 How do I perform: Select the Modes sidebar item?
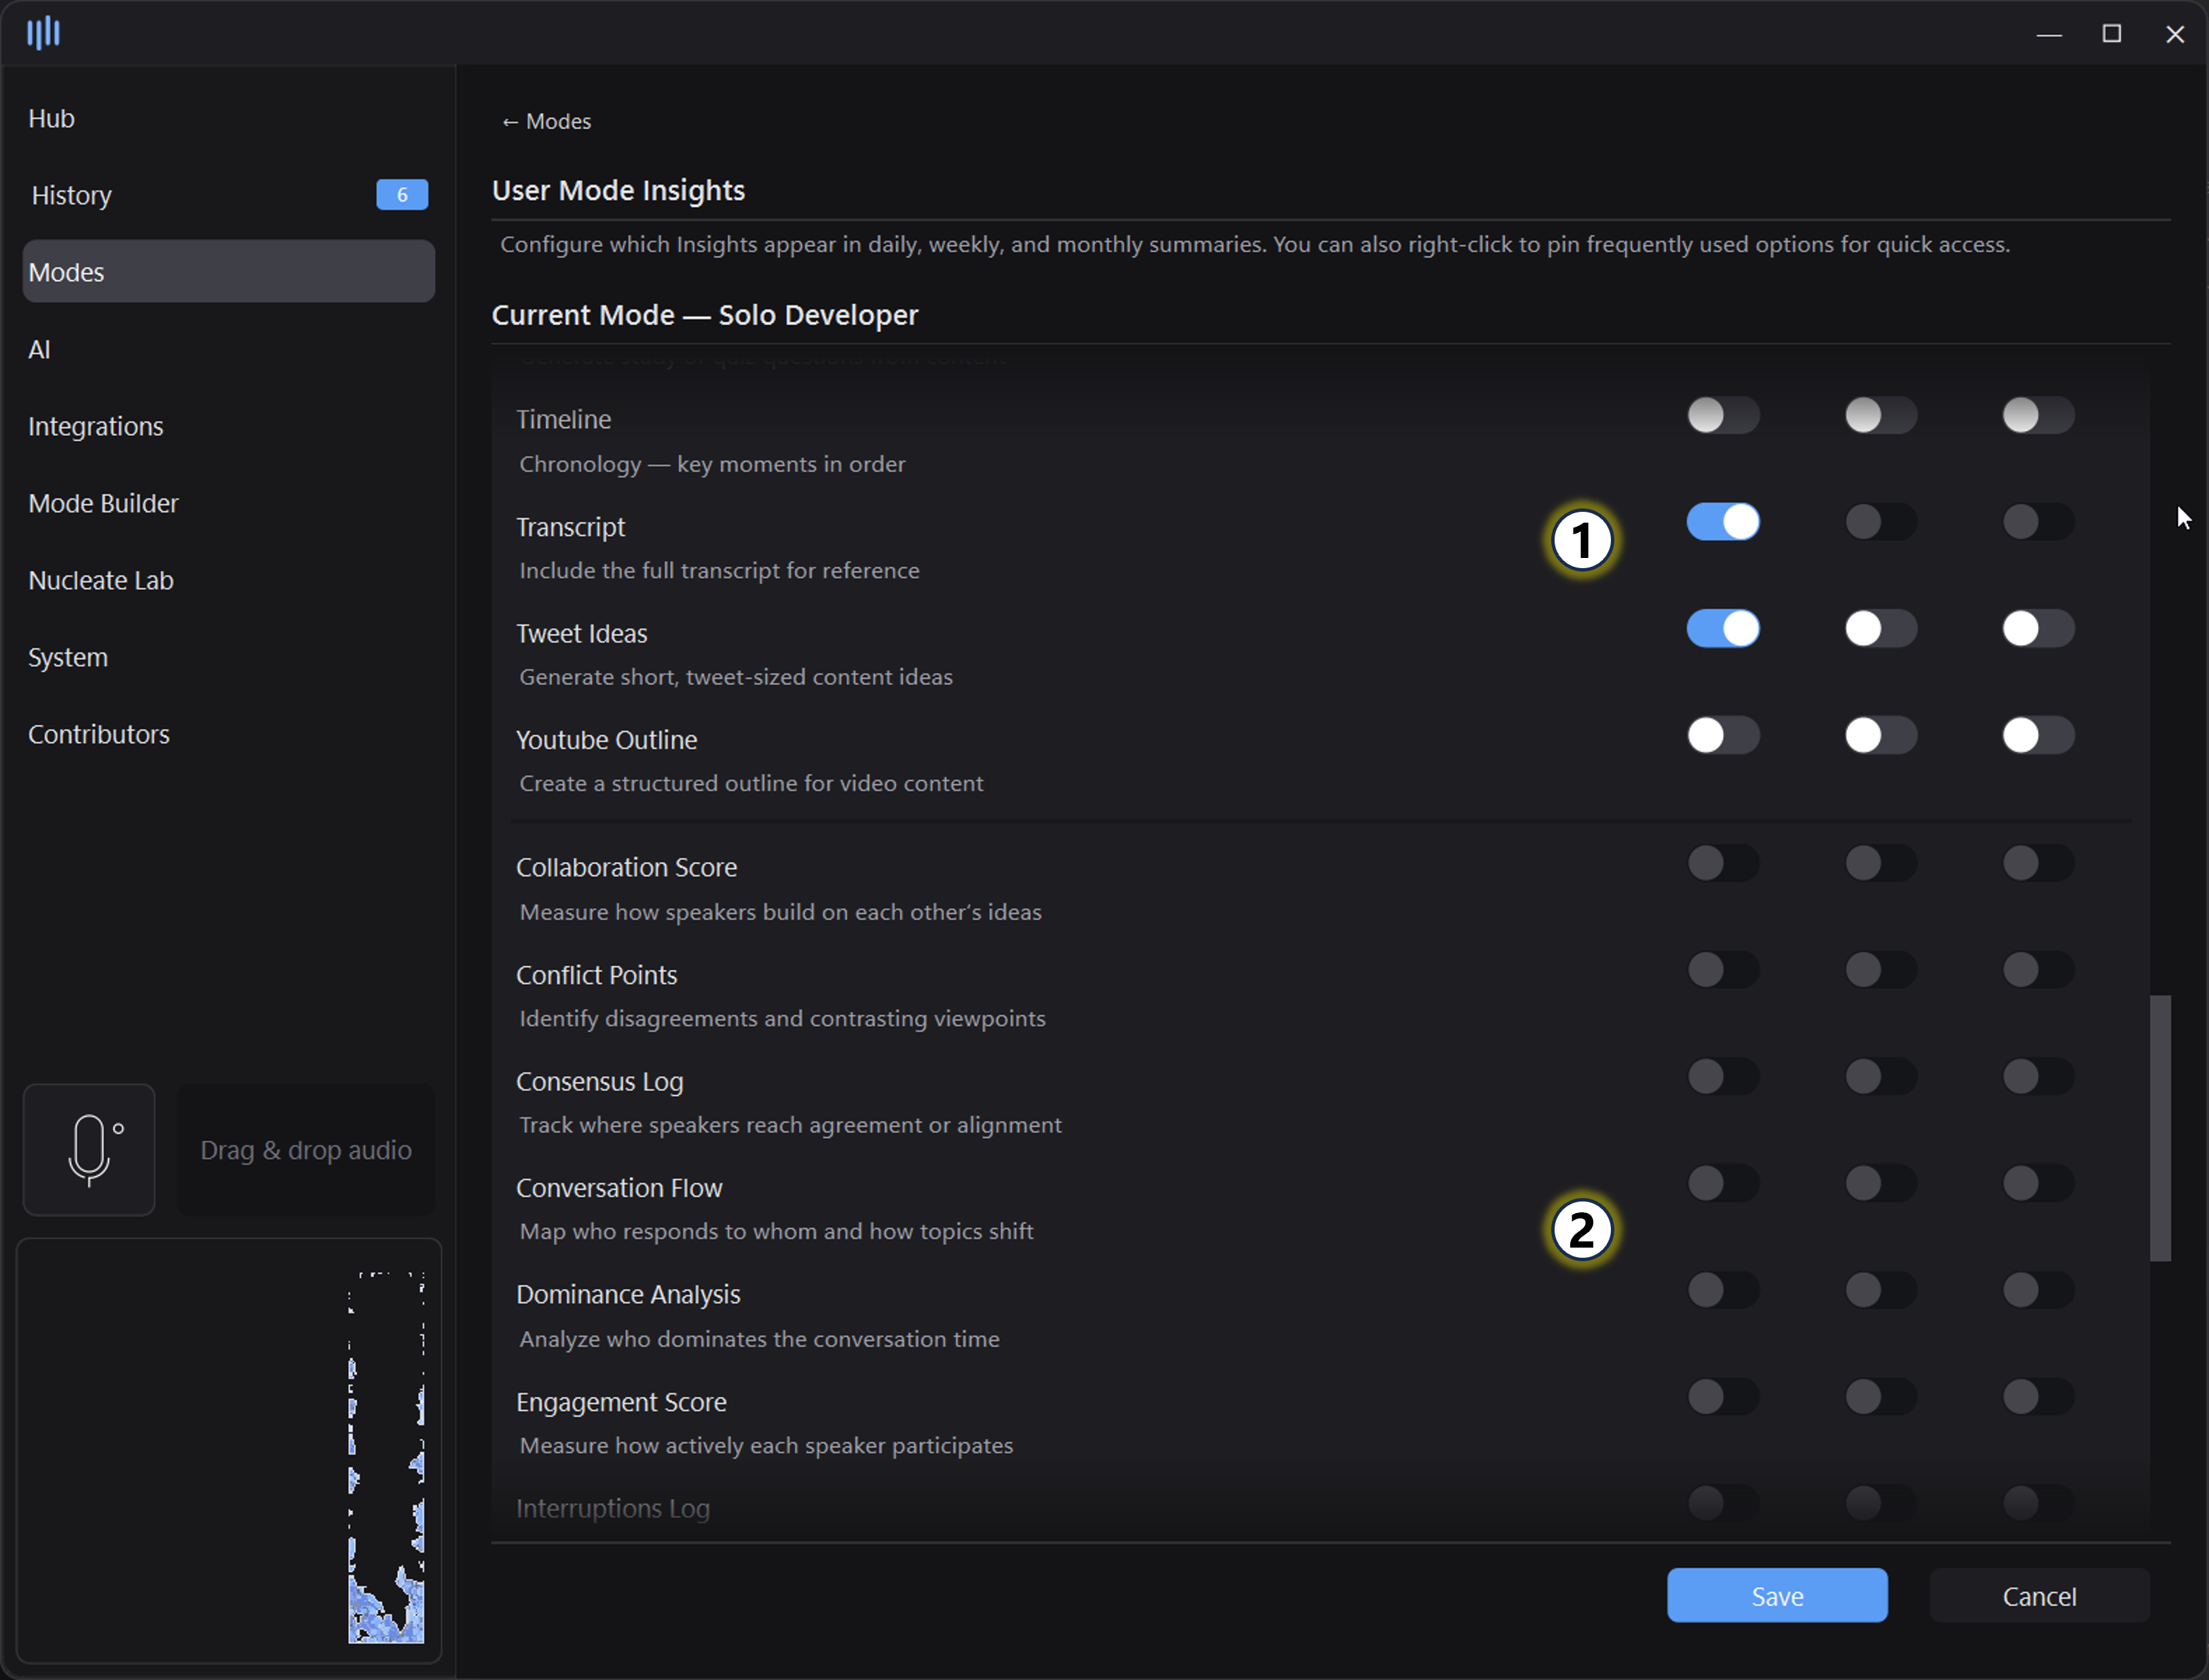[229, 271]
